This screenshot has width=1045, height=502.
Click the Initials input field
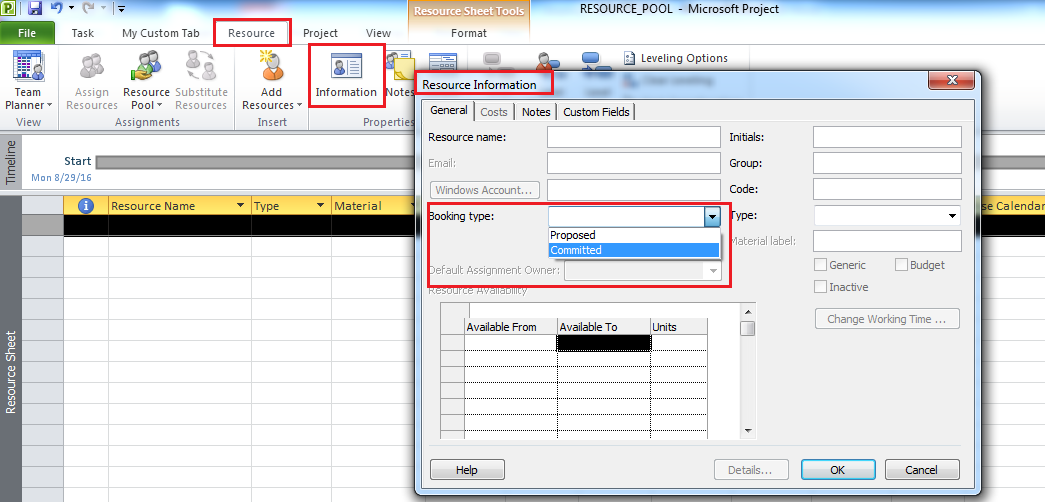(887, 137)
